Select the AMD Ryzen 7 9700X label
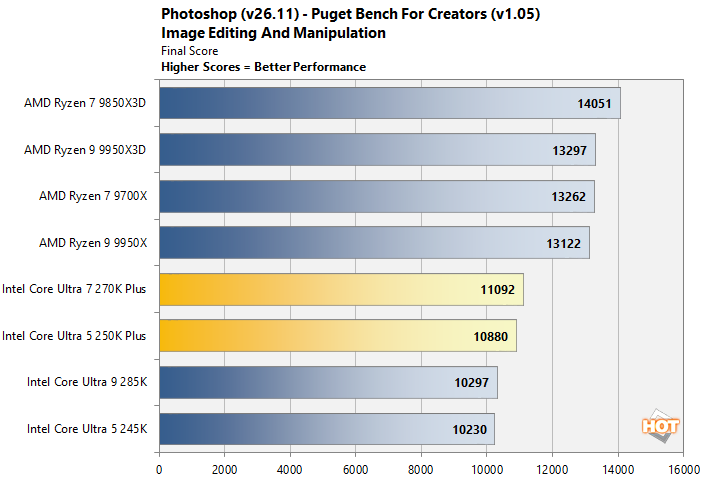The height and width of the screenshot is (480, 708). [x=93, y=196]
